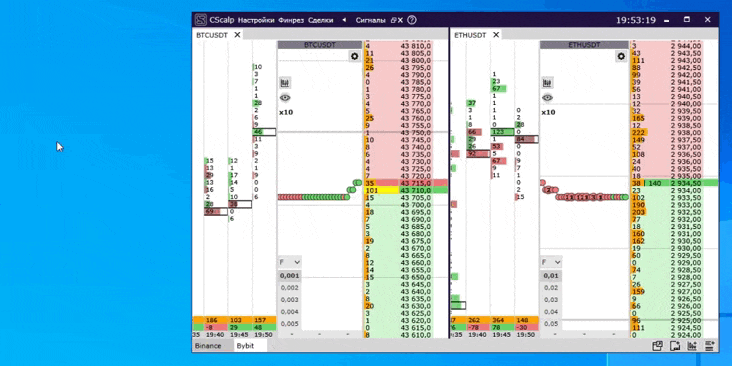This screenshot has height=366, width=732.
Task: Click the left arrow collapse in title bar
Action: click(x=344, y=20)
